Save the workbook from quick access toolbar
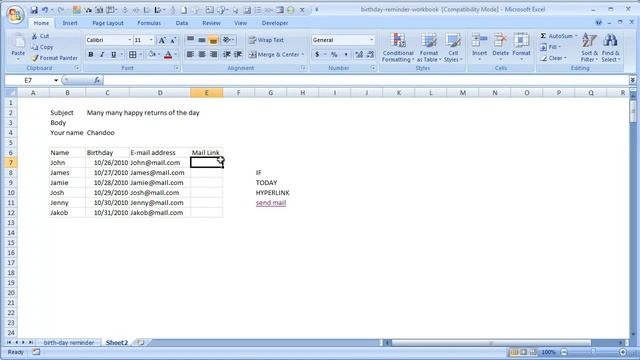640x360 pixels. click(x=34, y=10)
